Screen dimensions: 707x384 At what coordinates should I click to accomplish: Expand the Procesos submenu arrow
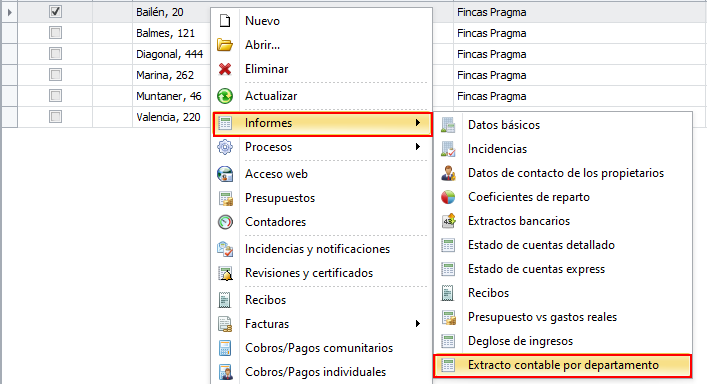pyautogui.click(x=418, y=146)
